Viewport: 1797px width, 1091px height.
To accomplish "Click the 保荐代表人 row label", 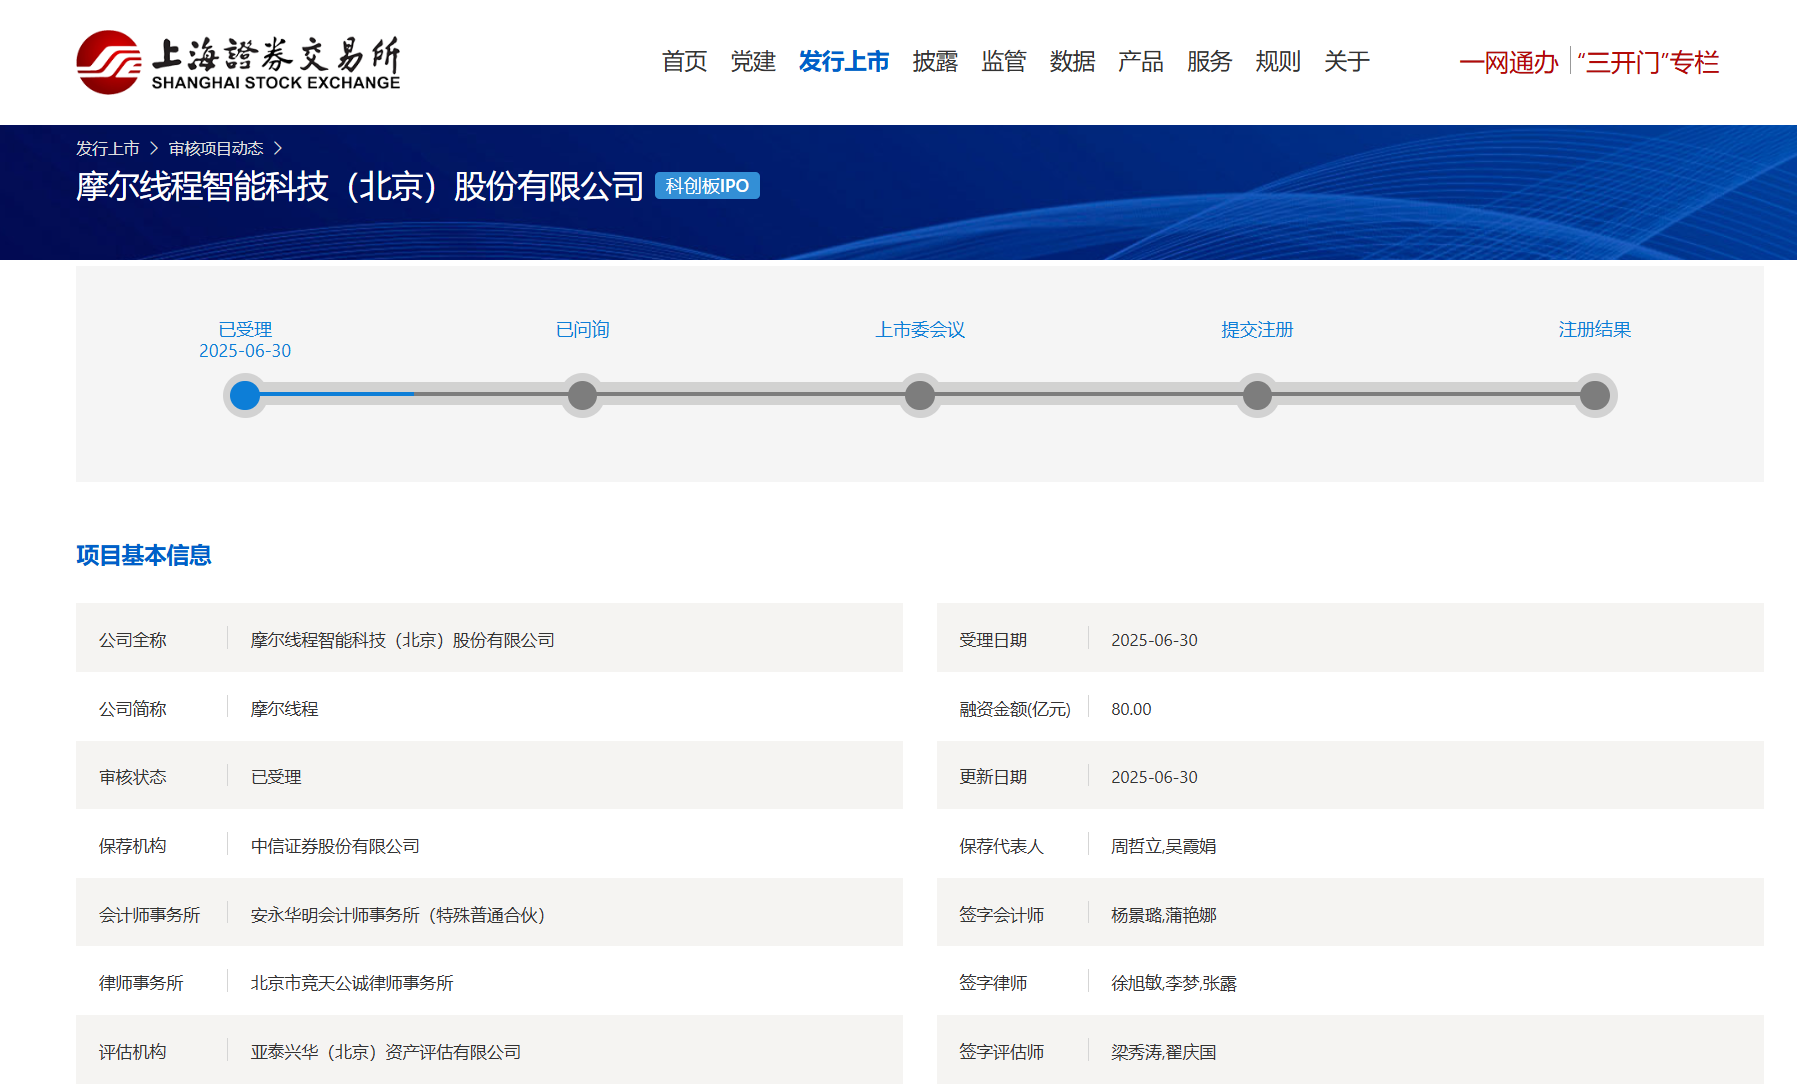I will pyautogui.click(x=1001, y=846).
